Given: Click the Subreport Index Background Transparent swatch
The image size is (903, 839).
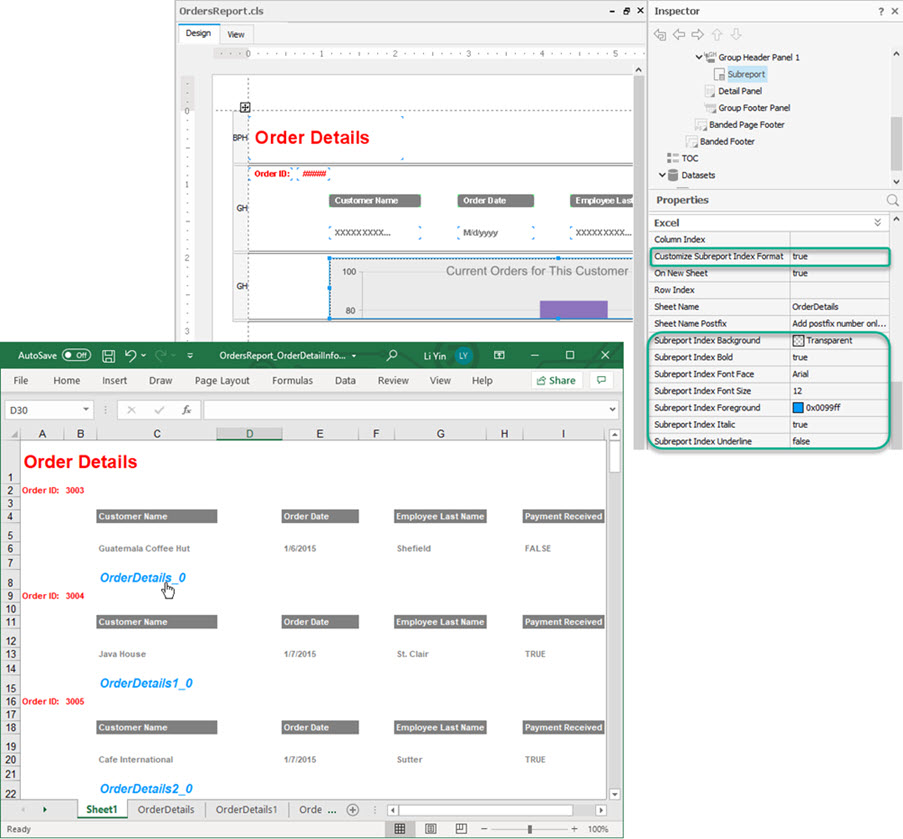Looking at the screenshot, I should tap(798, 340).
